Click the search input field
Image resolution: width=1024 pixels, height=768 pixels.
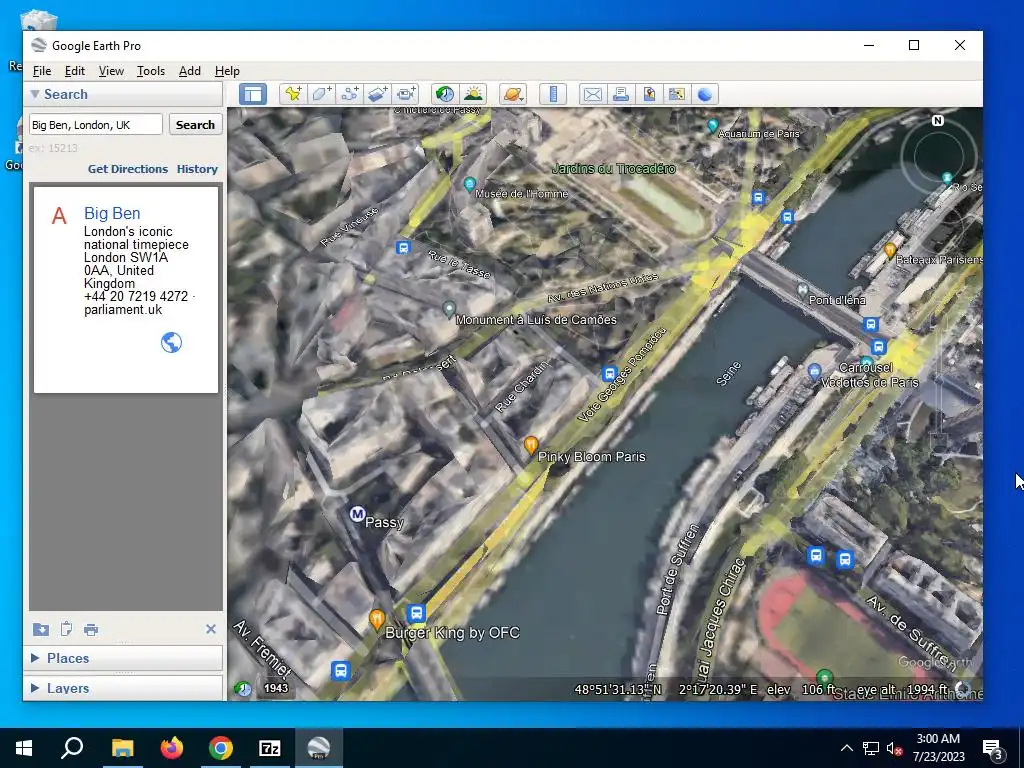click(95, 125)
